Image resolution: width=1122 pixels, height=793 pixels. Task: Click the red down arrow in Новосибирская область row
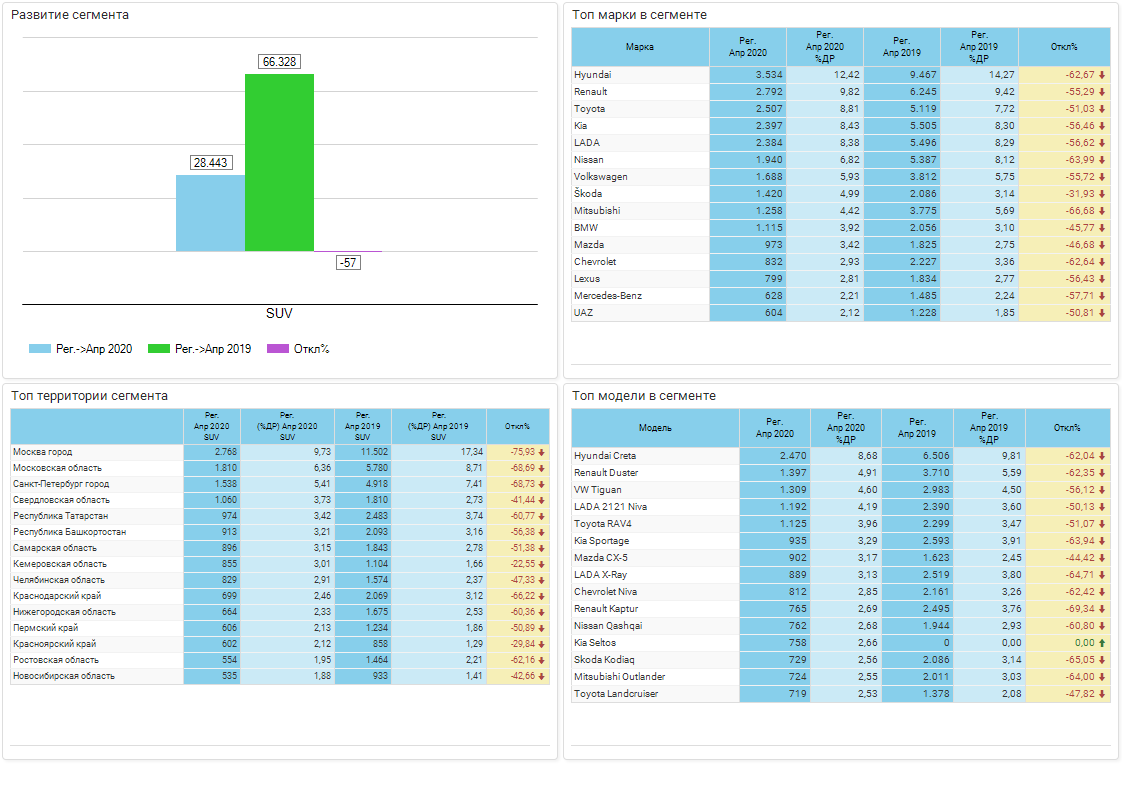coord(542,676)
